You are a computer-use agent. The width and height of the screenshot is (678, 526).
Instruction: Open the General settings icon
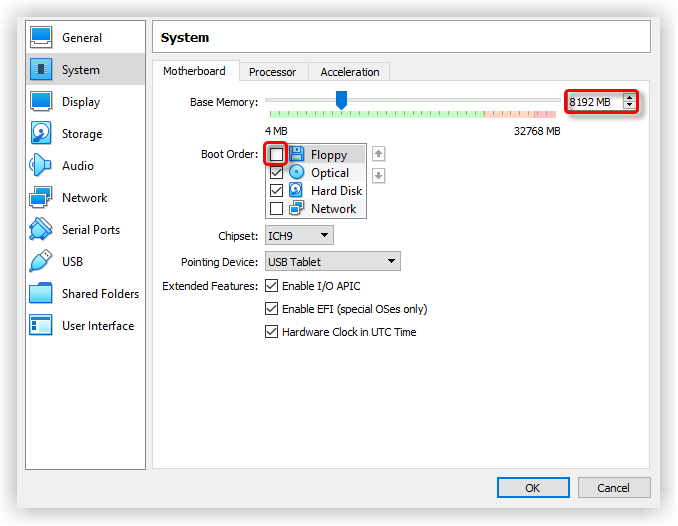pos(41,38)
